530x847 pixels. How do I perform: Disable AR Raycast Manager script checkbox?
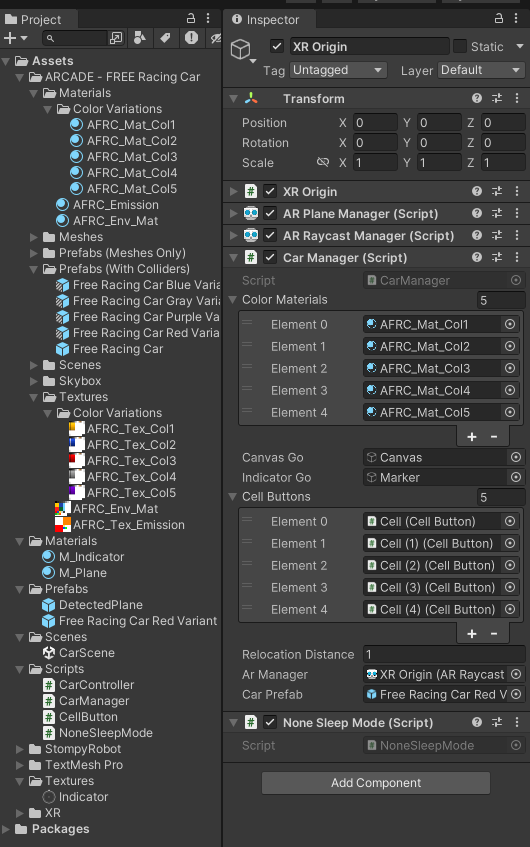[x=270, y=236]
